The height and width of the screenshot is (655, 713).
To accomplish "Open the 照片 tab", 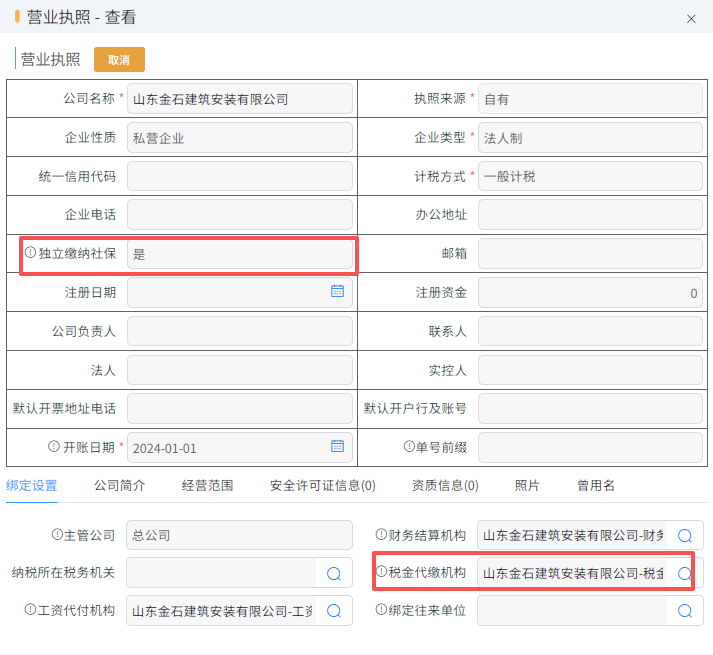I will point(527,486).
